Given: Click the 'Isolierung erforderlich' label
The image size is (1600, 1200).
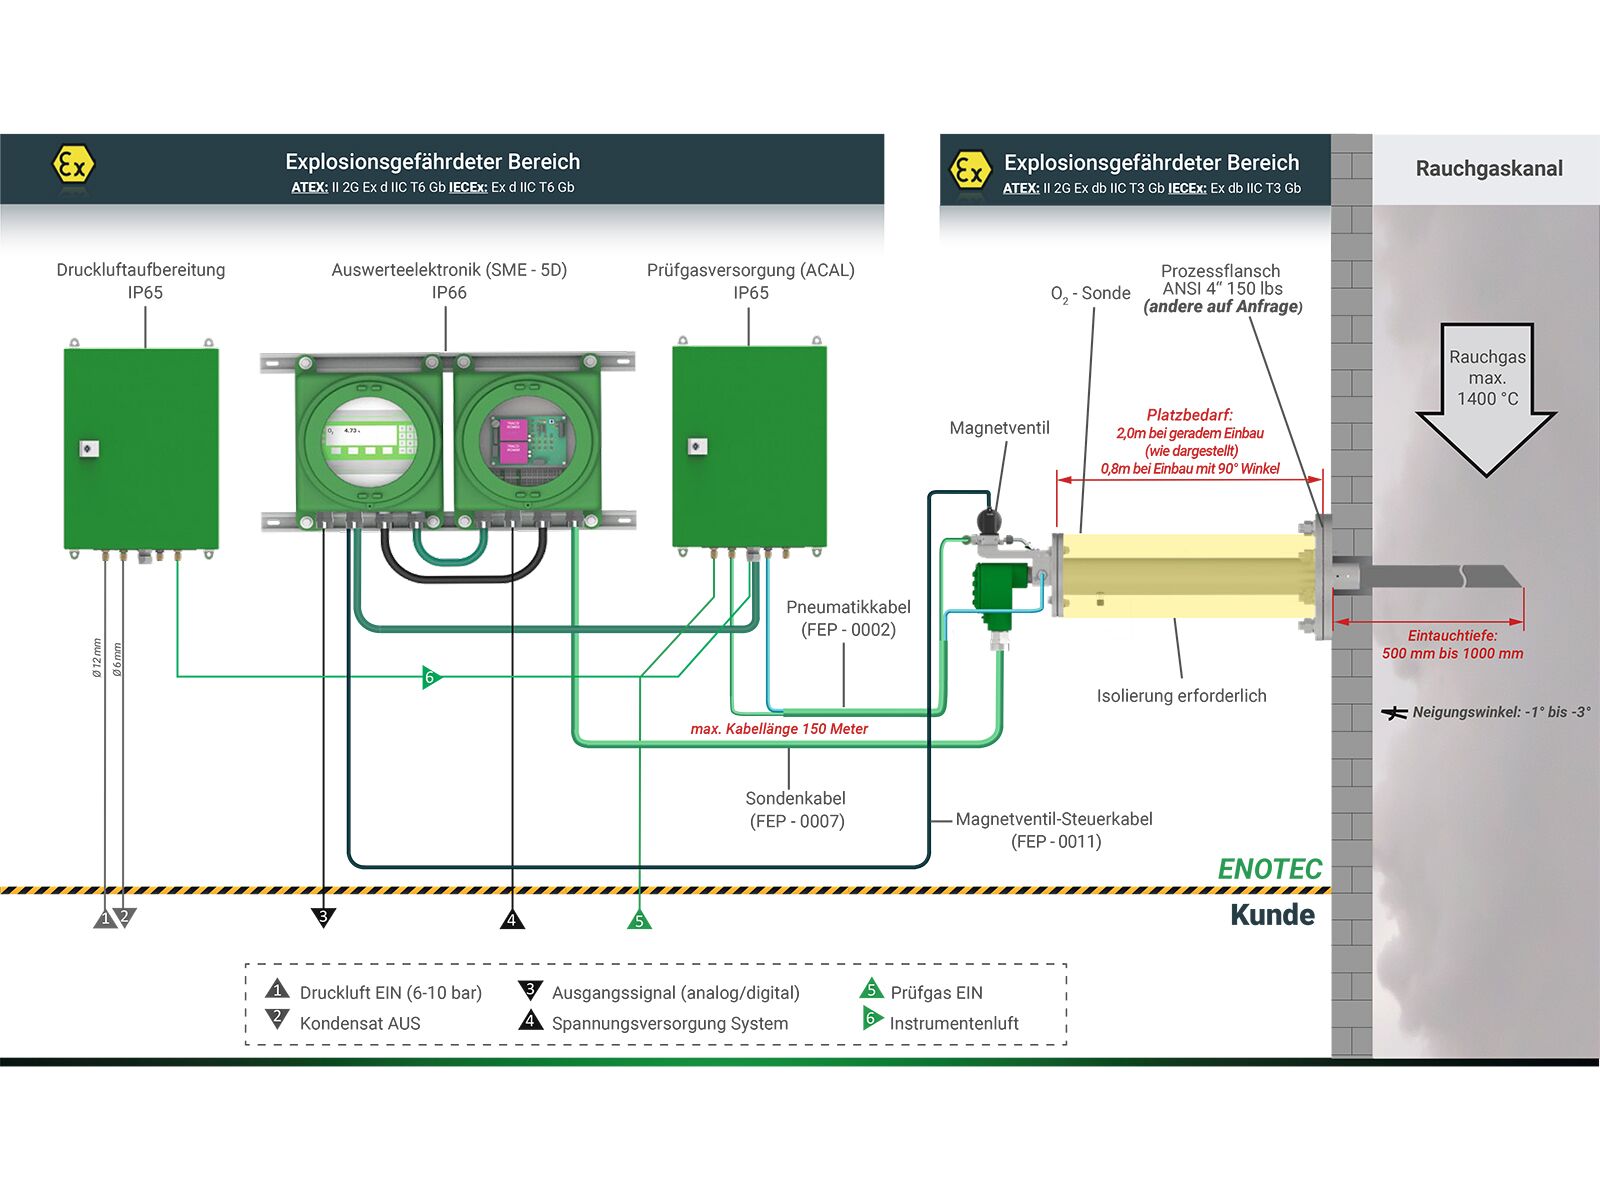Looking at the screenshot, I should (x=1181, y=696).
